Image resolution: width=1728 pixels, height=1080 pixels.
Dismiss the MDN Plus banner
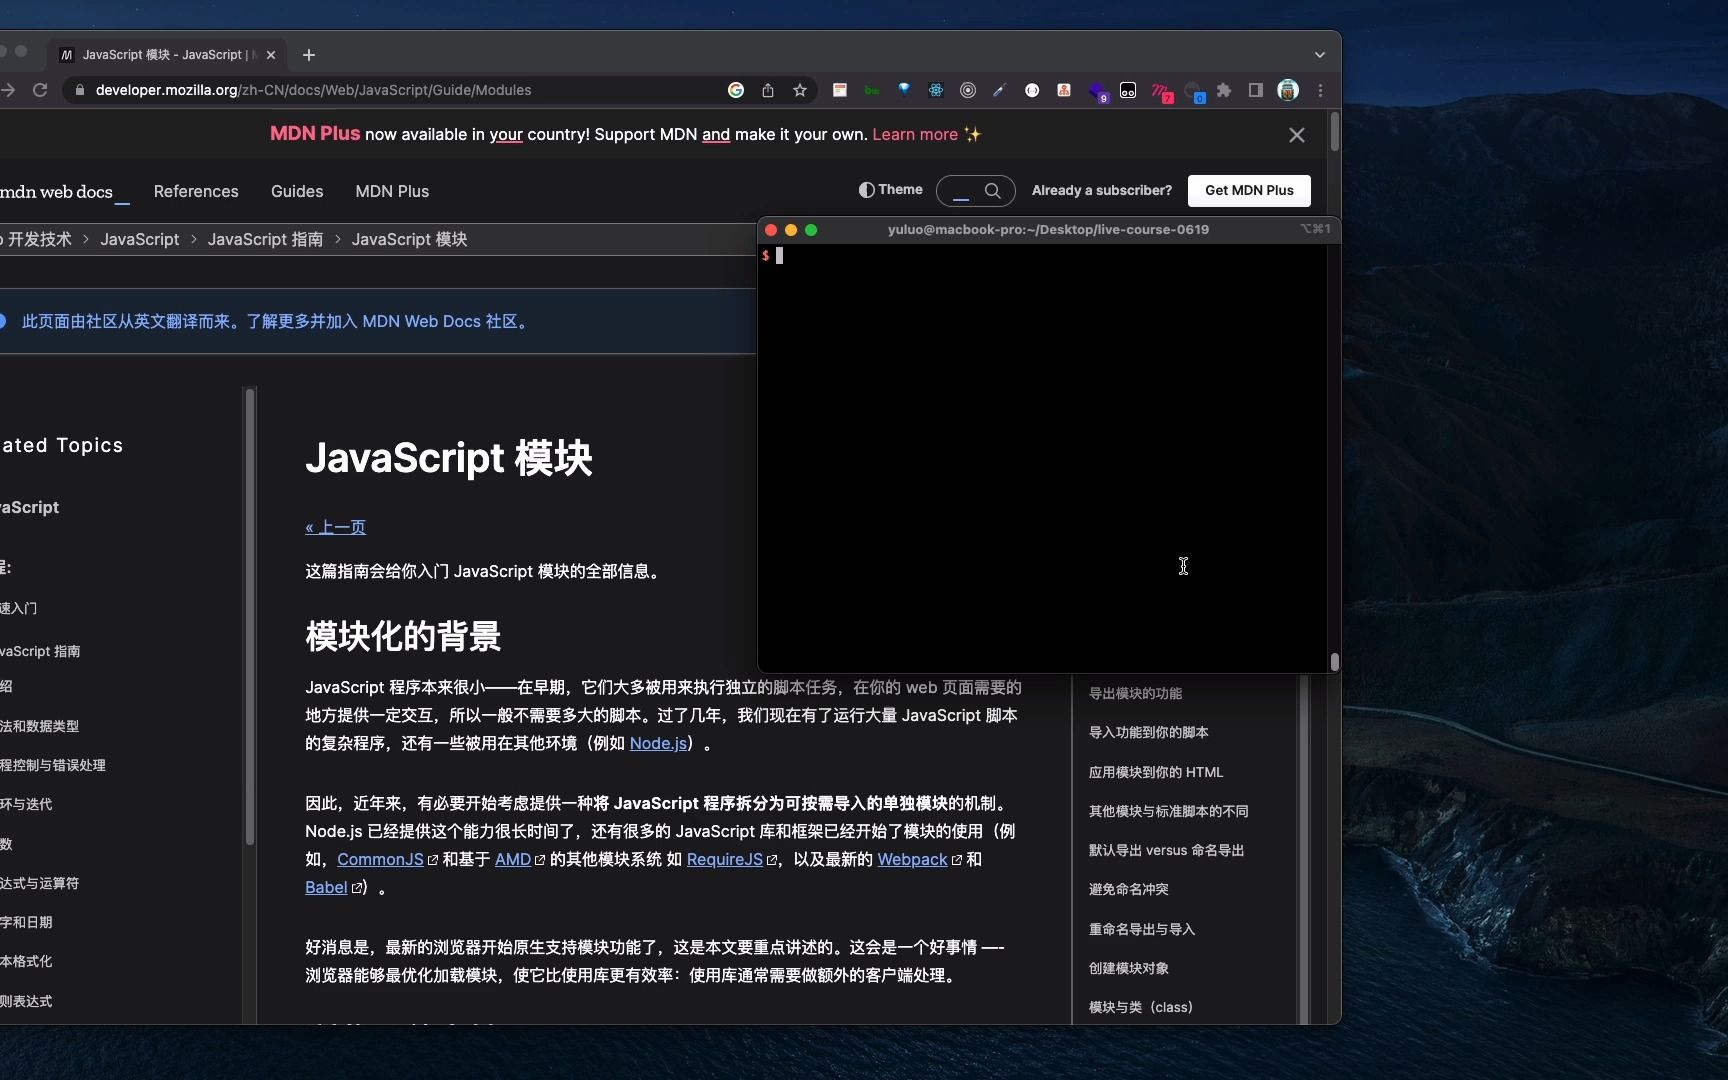[1297, 135]
